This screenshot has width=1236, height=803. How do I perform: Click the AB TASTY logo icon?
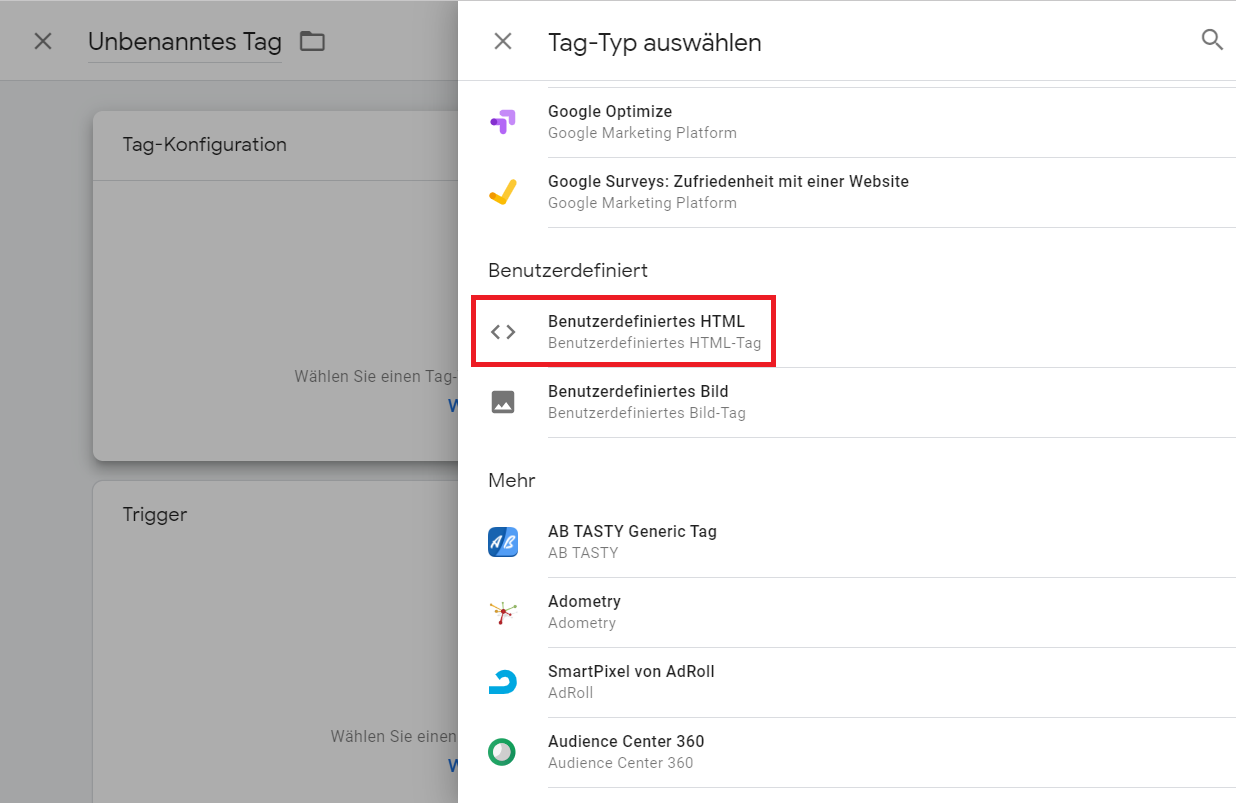[503, 542]
